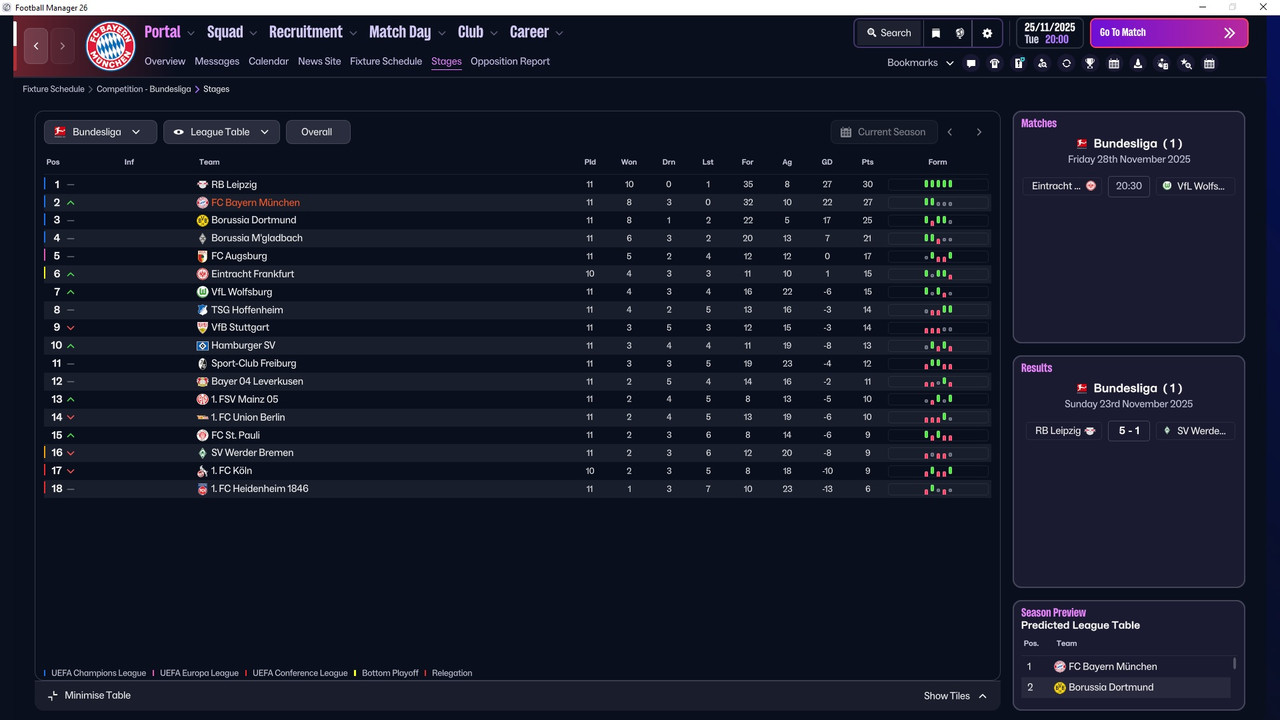Click the Dortmund crest in Predicted League Table
1280x720 pixels.
(x=1060, y=688)
